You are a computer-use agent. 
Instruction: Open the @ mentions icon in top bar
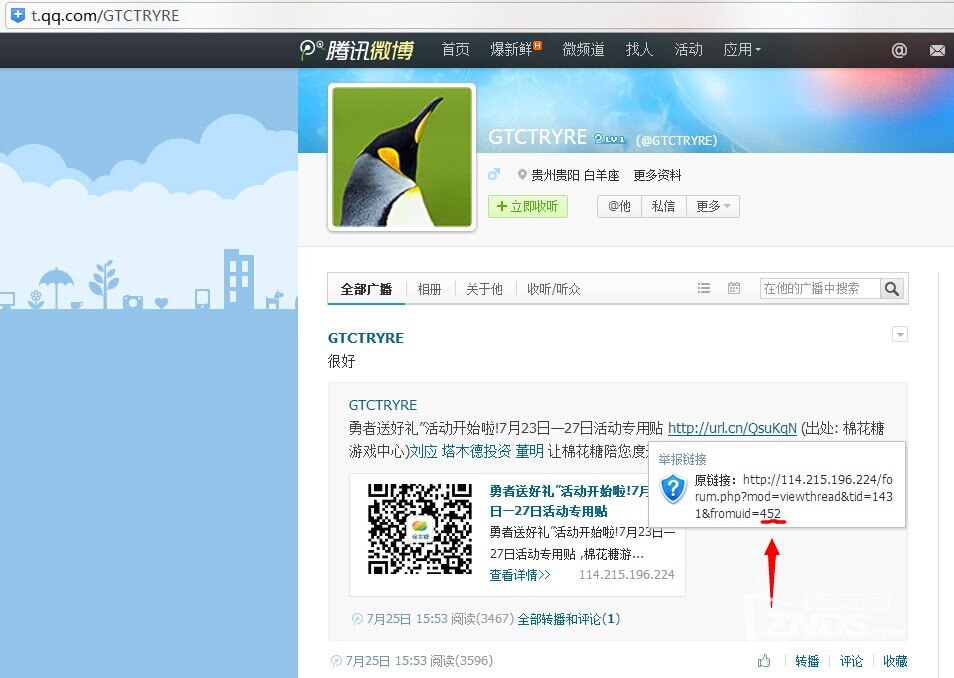(x=899, y=50)
